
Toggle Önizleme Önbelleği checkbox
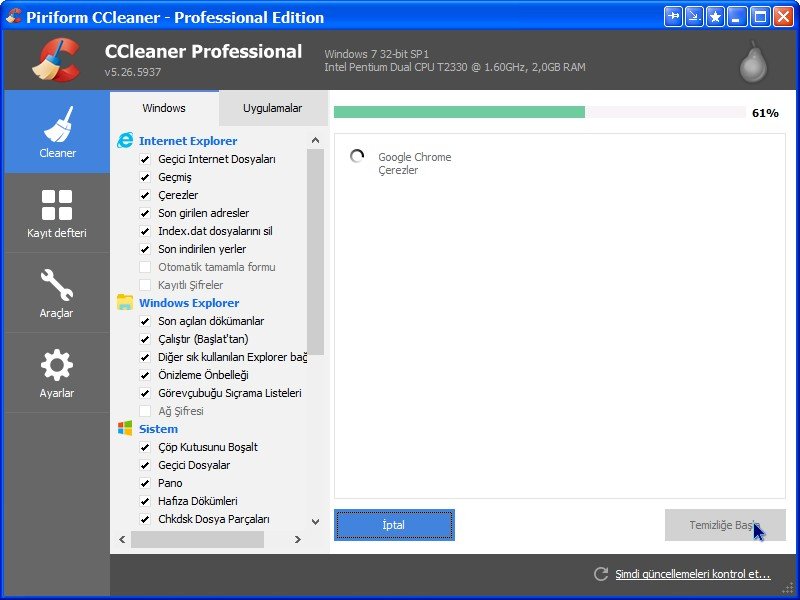pos(145,375)
